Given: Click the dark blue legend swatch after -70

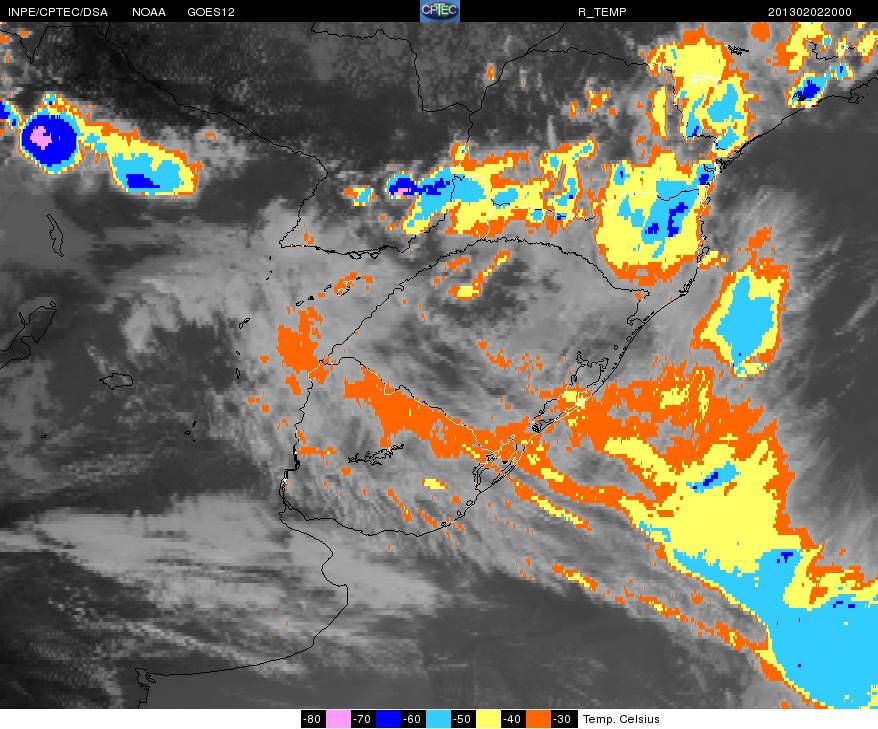Looking at the screenshot, I should coord(388,719).
